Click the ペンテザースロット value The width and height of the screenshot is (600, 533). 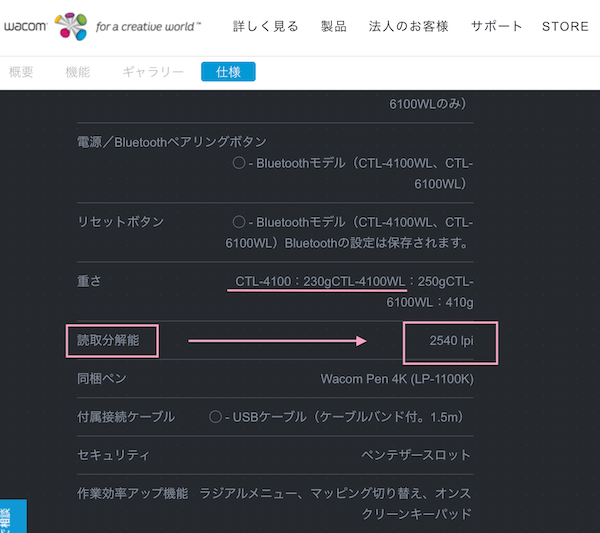click(x=416, y=455)
